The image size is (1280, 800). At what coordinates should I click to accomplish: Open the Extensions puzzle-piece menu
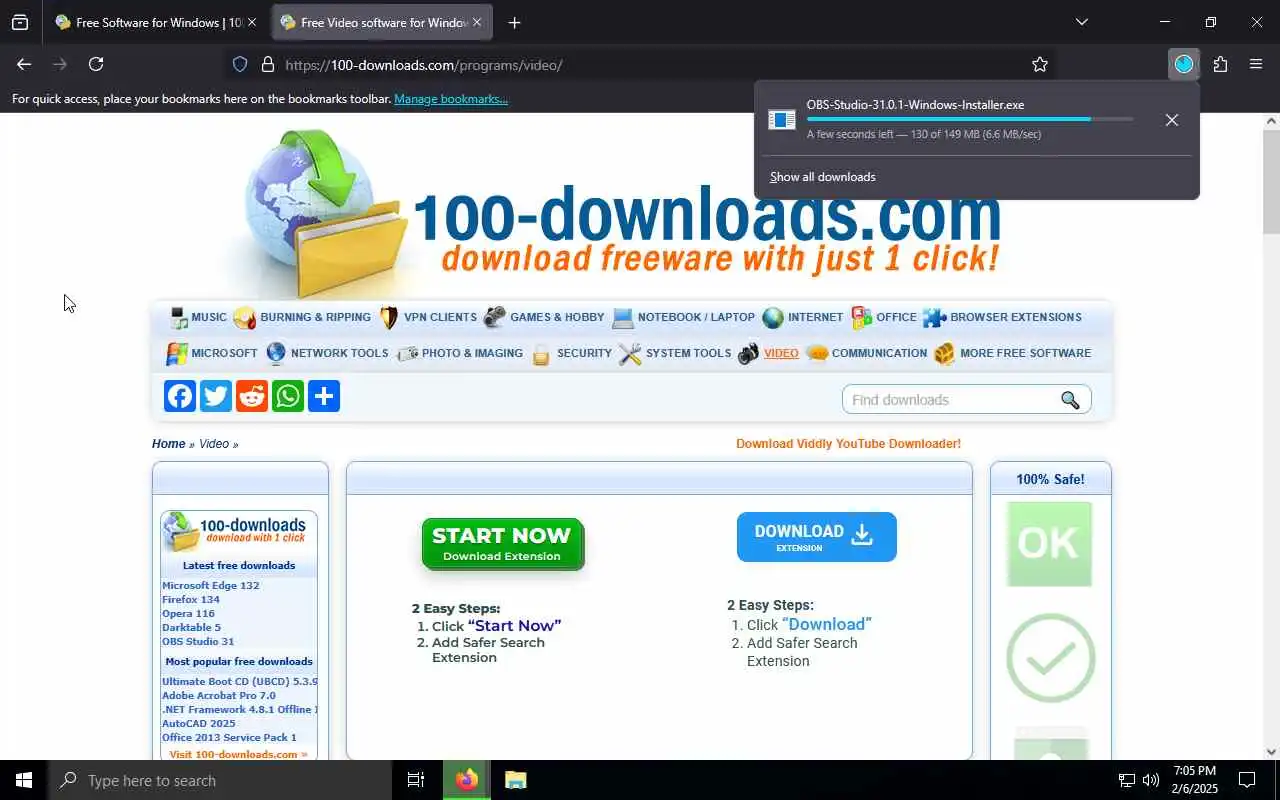point(1220,64)
